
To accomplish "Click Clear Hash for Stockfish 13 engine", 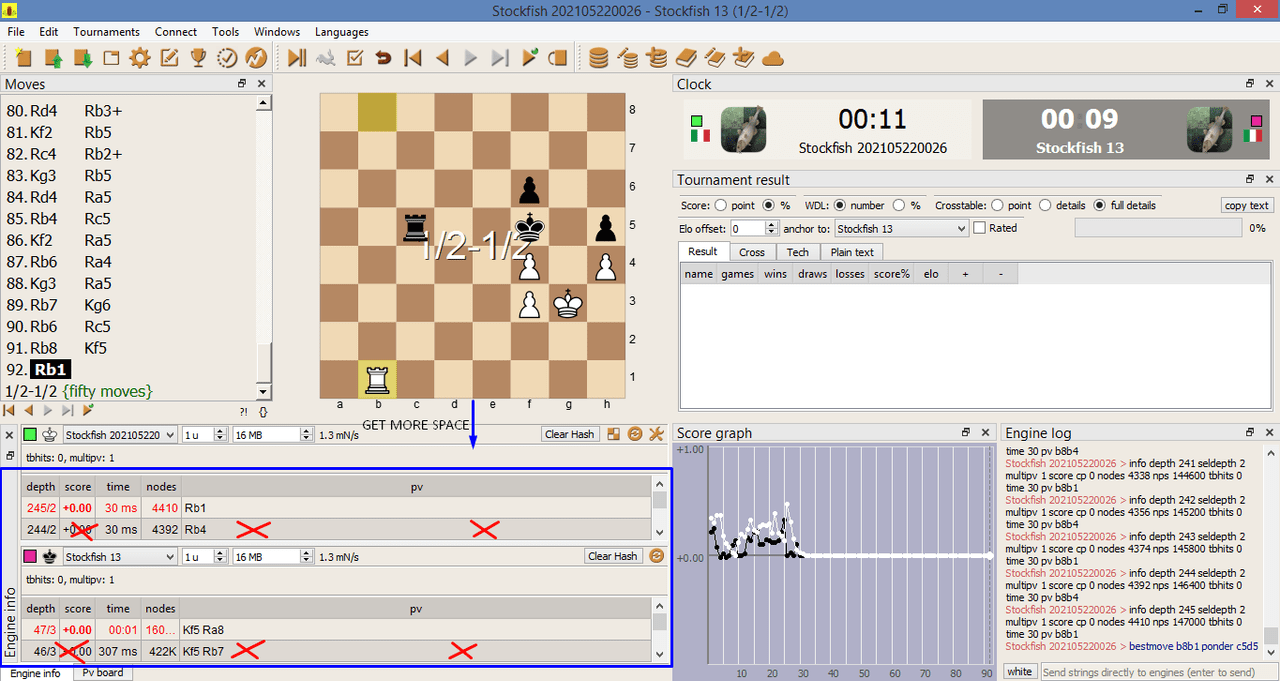I will (613, 556).
